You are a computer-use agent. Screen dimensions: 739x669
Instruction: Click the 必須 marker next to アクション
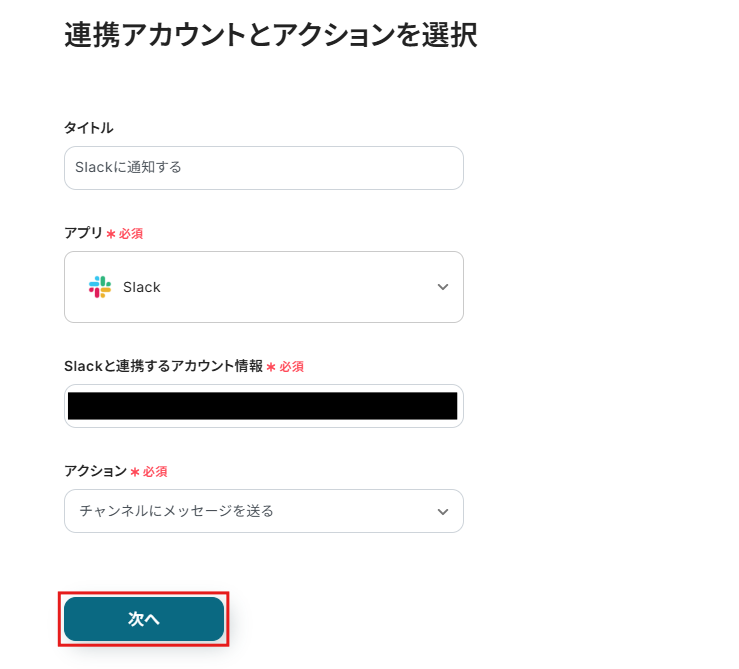tap(155, 472)
